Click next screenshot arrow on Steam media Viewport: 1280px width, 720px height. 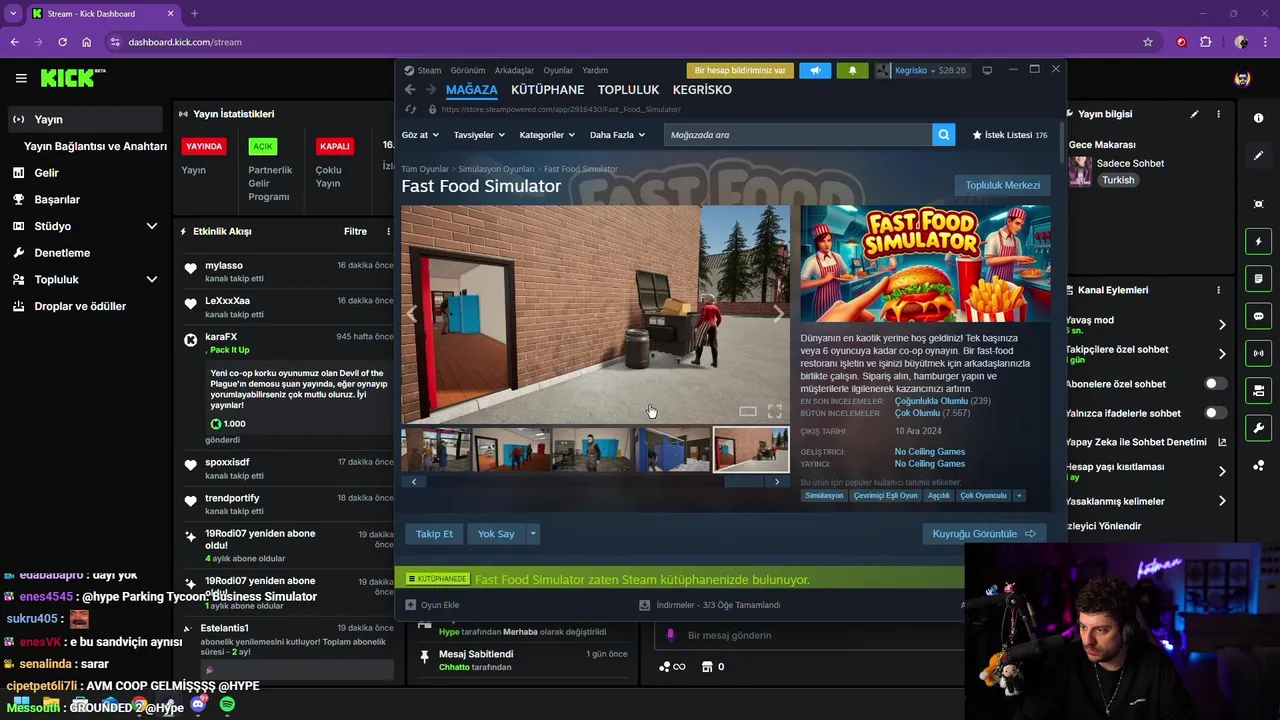pos(778,313)
